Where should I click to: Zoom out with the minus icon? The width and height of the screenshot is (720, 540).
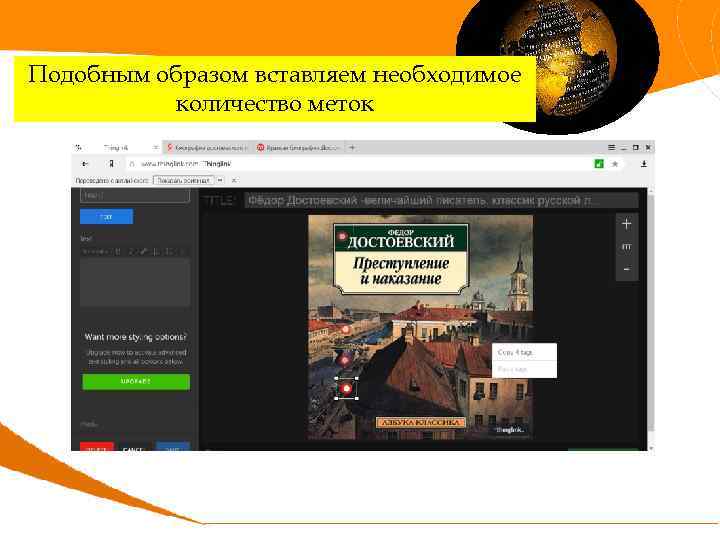click(x=626, y=269)
